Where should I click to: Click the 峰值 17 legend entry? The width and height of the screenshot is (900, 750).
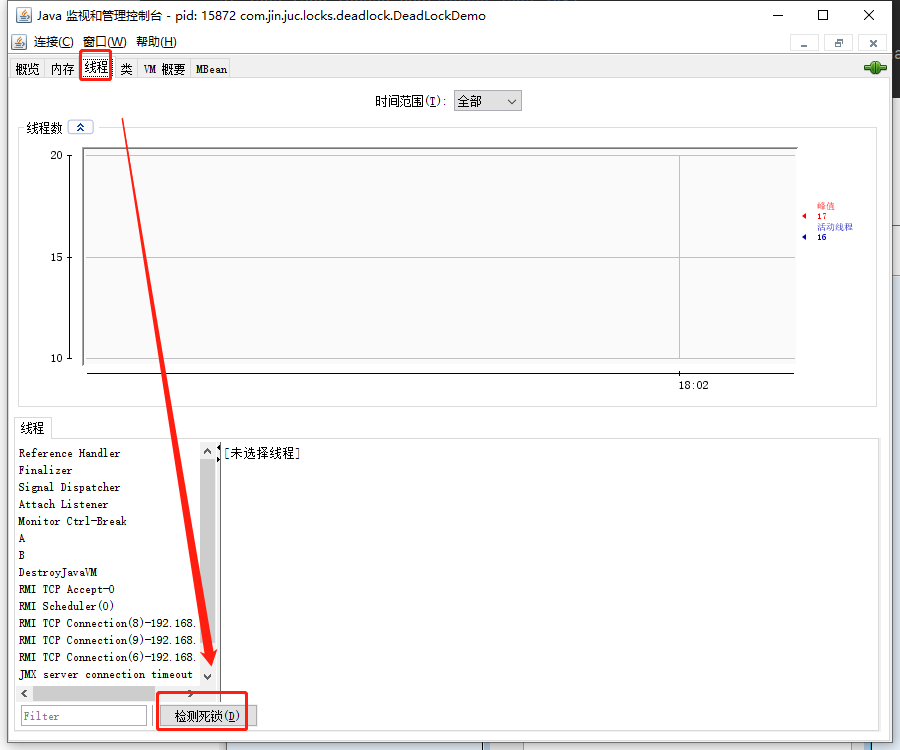[x=820, y=211]
